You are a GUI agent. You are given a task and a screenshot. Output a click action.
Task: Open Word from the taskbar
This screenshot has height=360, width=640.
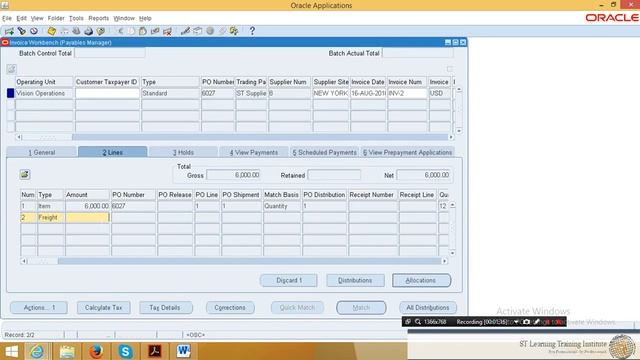184,351
